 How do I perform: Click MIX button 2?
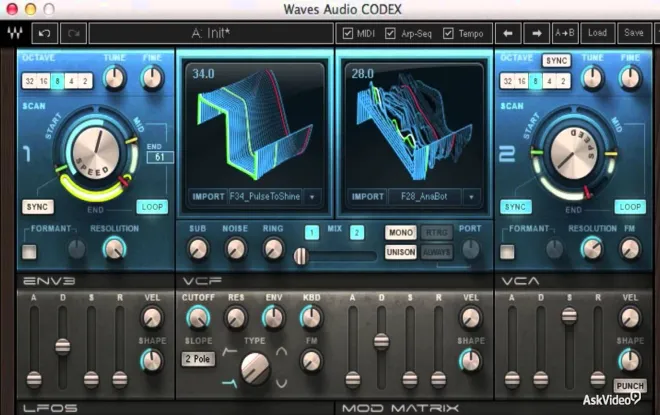click(x=357, y=232)
